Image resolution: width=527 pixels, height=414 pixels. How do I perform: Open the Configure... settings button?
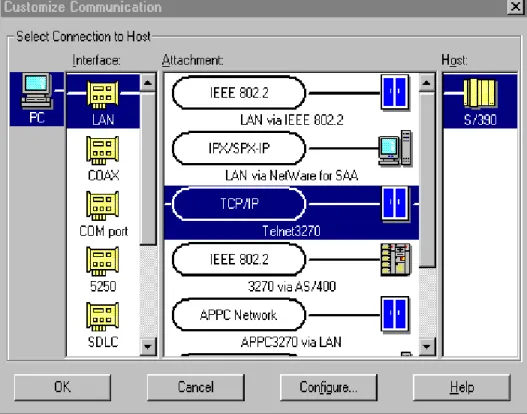click(x=328, y=387)
